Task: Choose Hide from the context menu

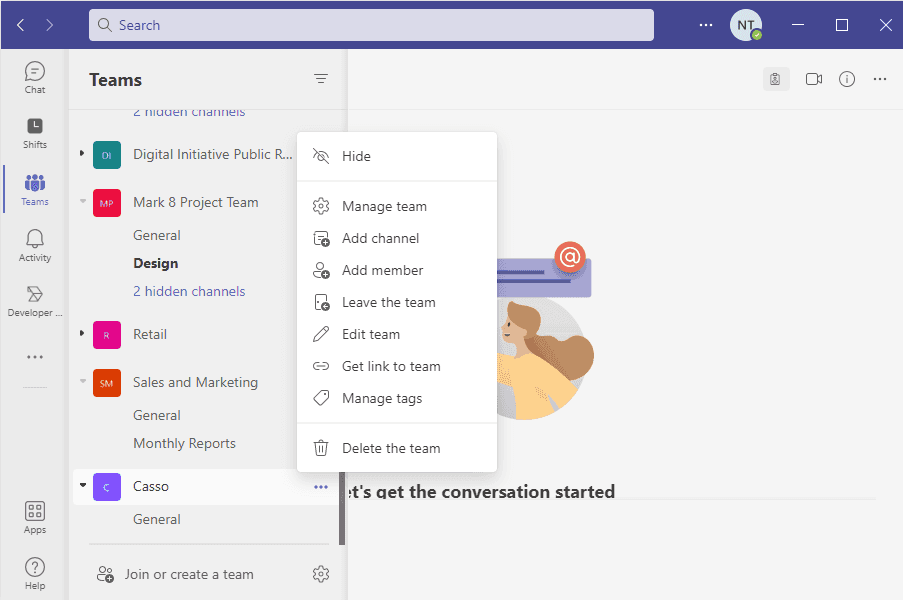Action: pyautogui.click(x=397, y=156)
